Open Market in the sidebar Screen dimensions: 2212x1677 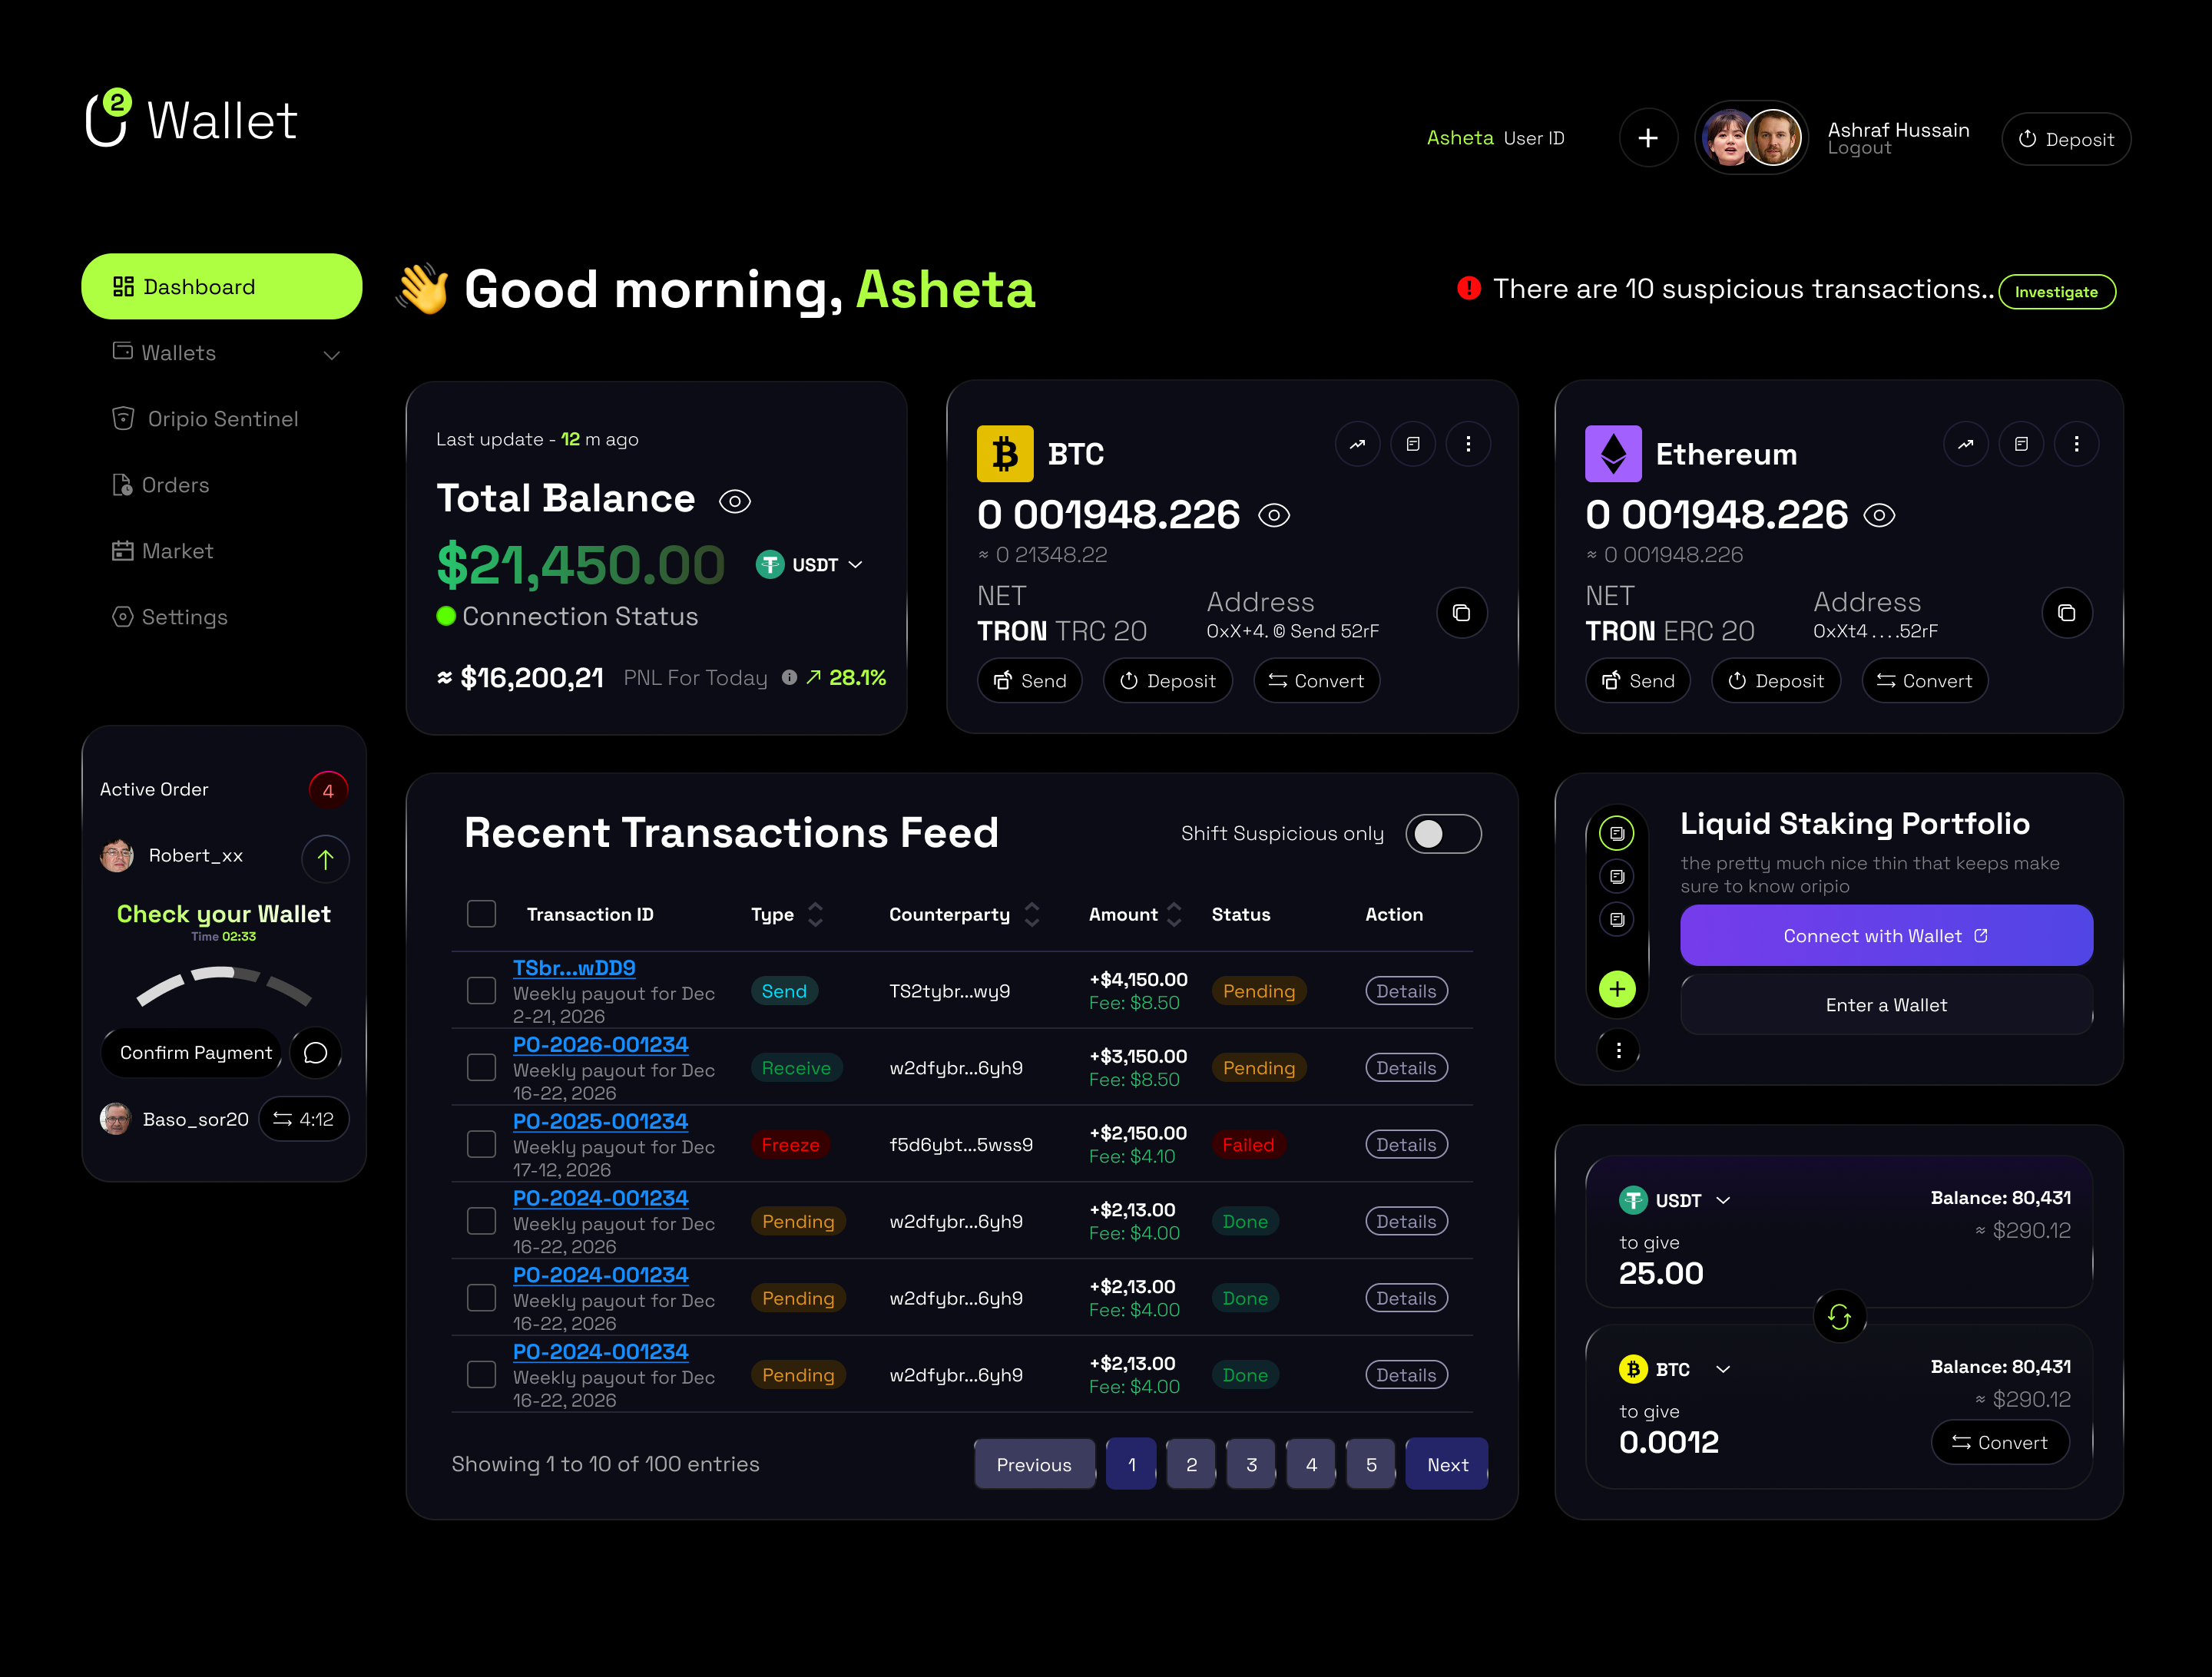coord(163,551)
